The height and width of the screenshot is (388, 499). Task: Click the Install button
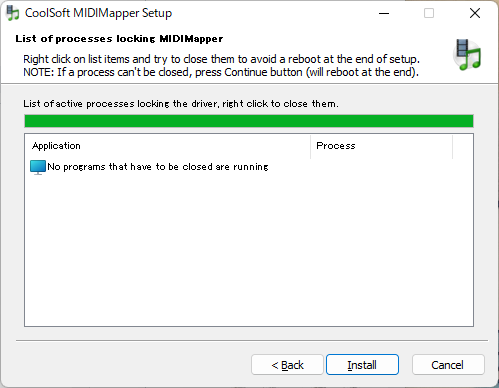coord(362,365)
